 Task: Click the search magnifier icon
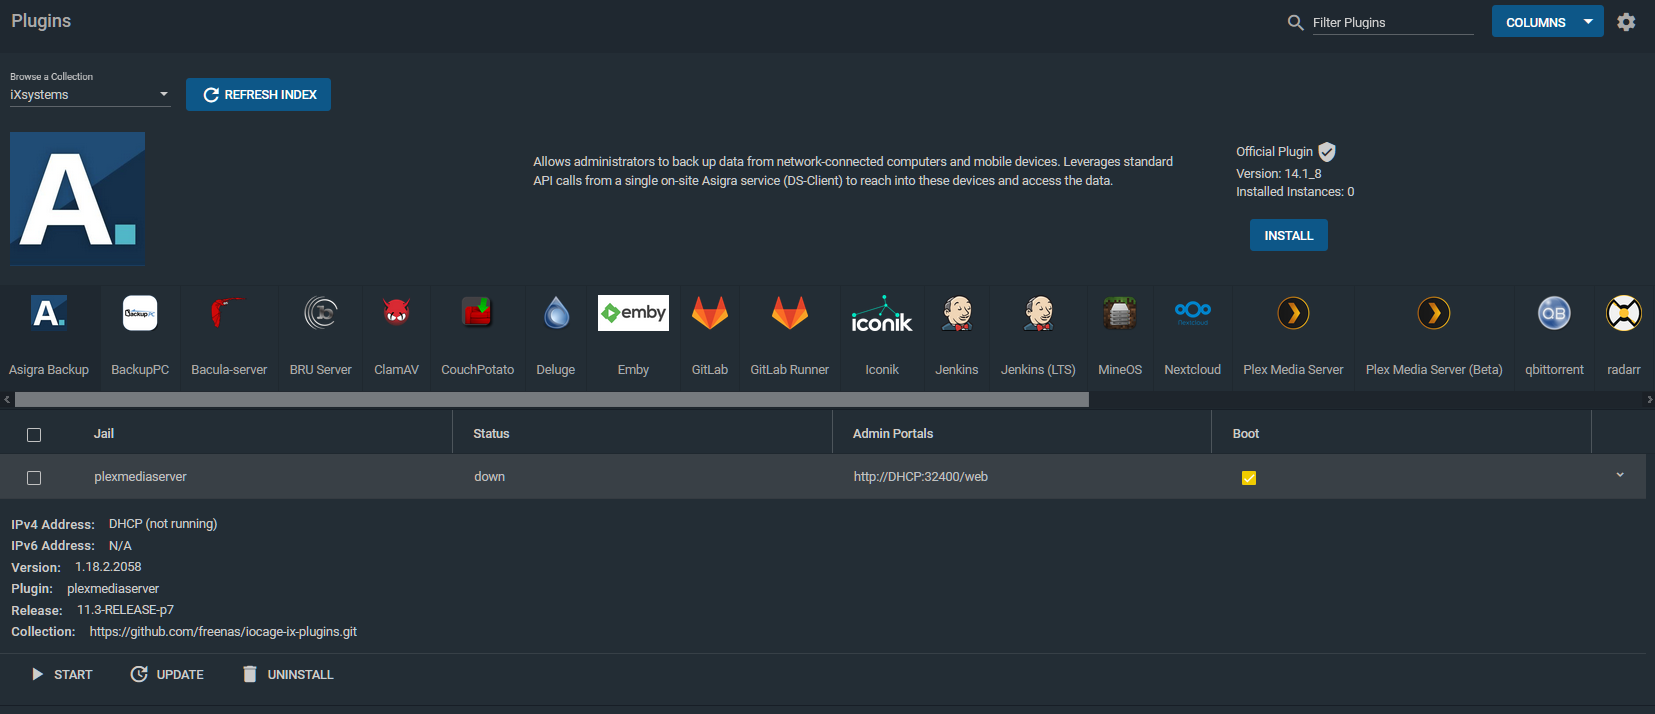(x=1295, y=22)
